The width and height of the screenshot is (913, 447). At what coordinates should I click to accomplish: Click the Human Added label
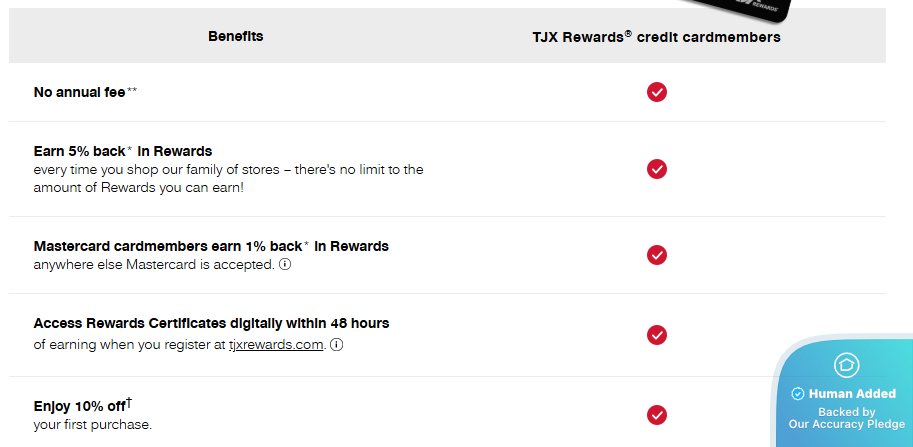(852, 394)
